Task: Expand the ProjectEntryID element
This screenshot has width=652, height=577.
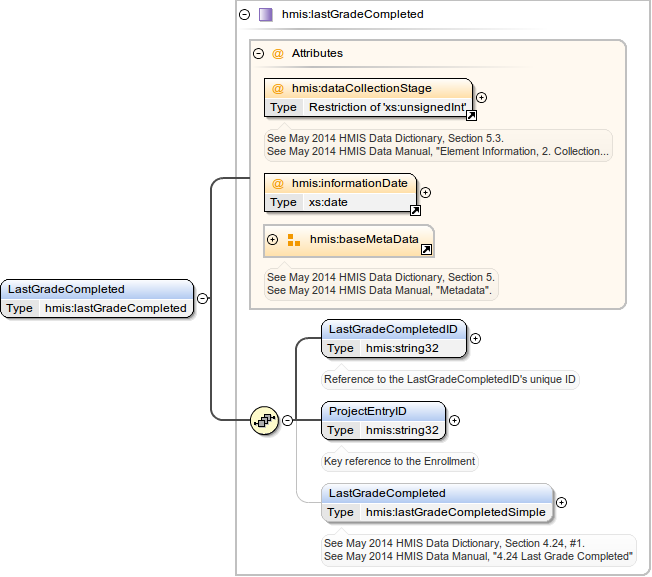Action: tap(454, 421)
